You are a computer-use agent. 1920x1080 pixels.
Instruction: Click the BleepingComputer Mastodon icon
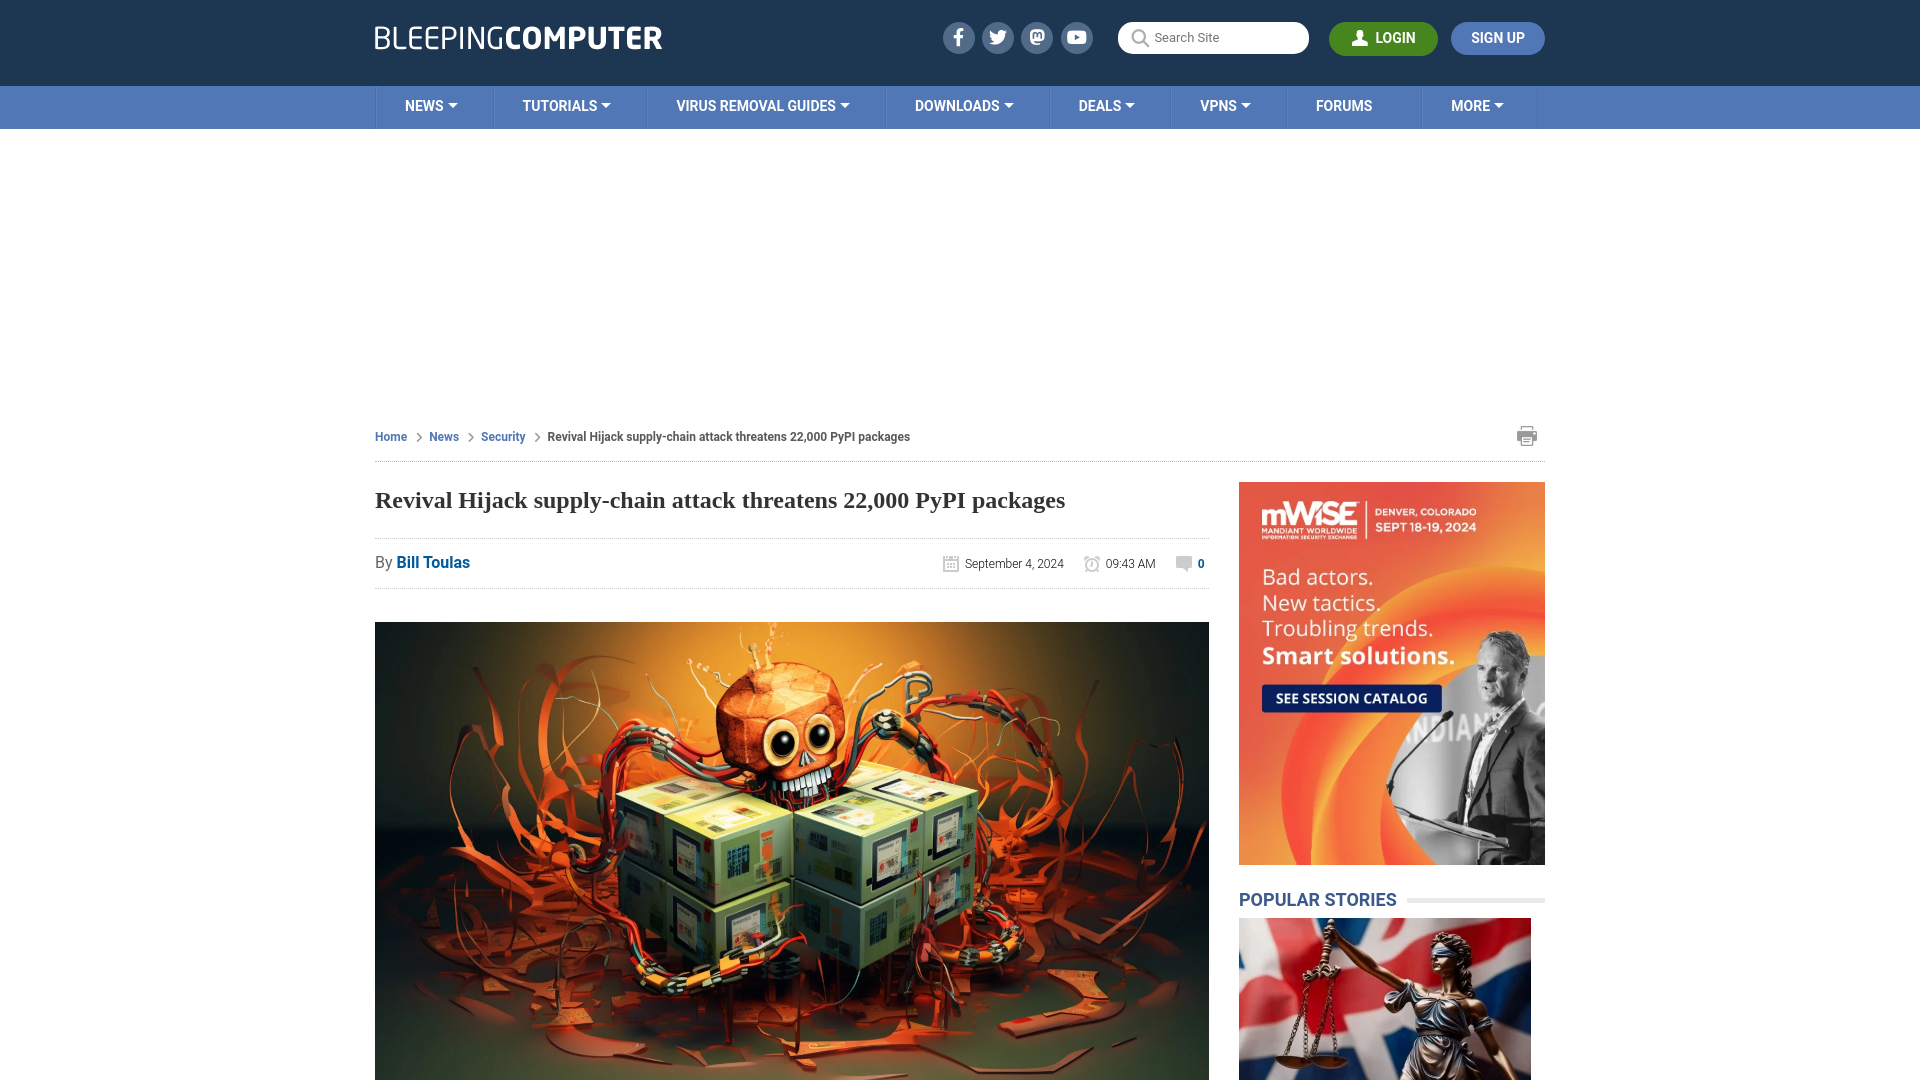pyautogui.click(x=1036, y=37)
